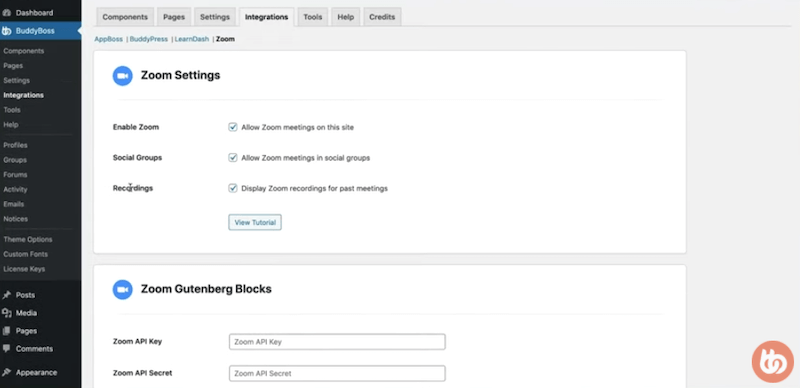Click the Zoom API Key label

[x=137, y=342]
